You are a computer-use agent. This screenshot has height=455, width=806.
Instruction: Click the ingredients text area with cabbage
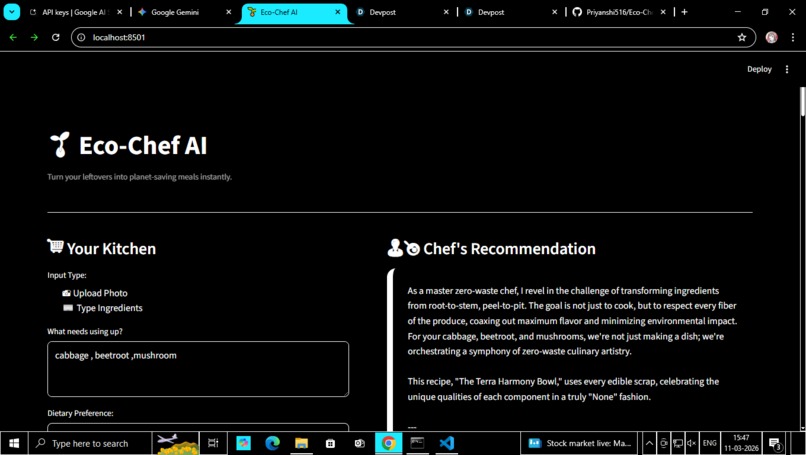point(198,369)
